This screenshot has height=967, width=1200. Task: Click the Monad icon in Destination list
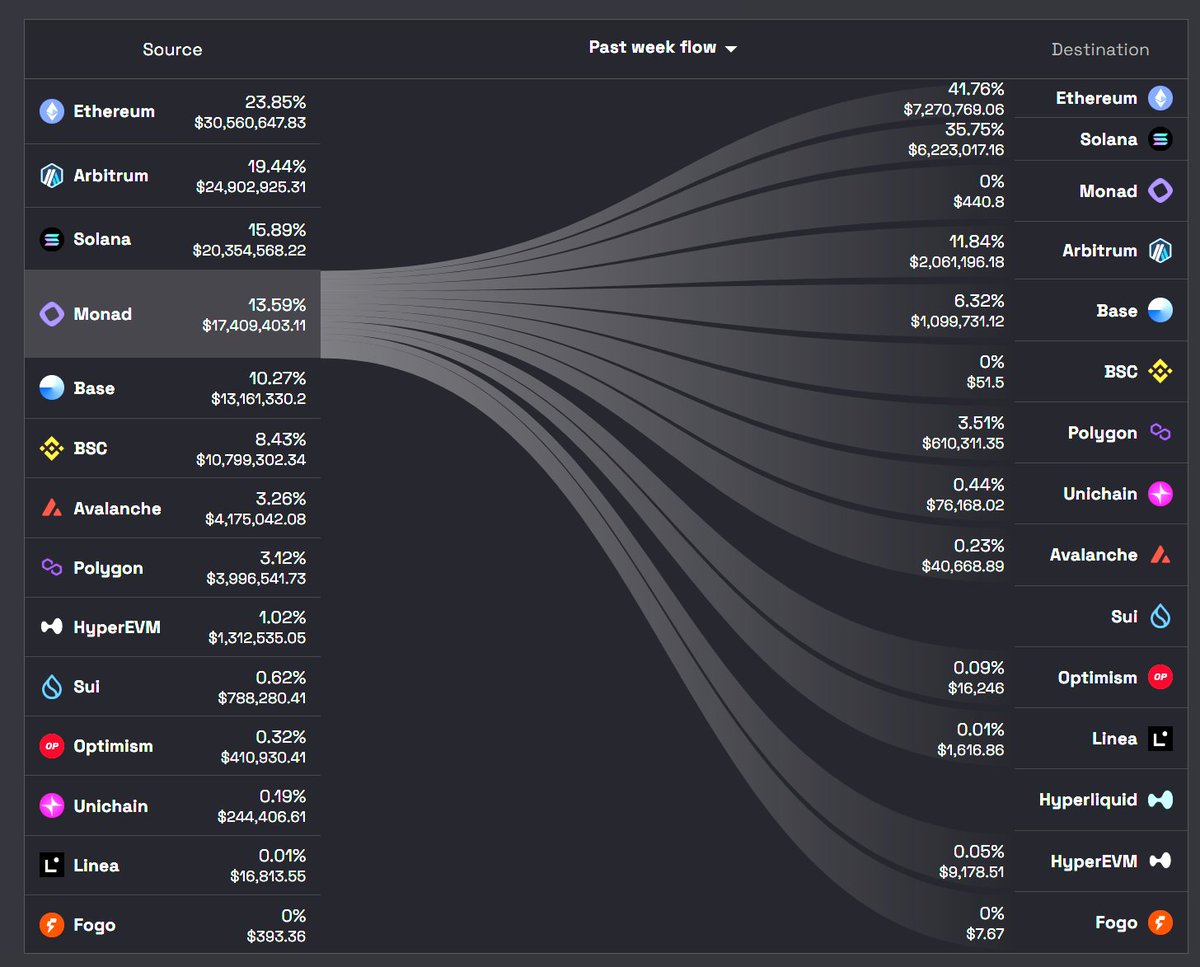1160,191
